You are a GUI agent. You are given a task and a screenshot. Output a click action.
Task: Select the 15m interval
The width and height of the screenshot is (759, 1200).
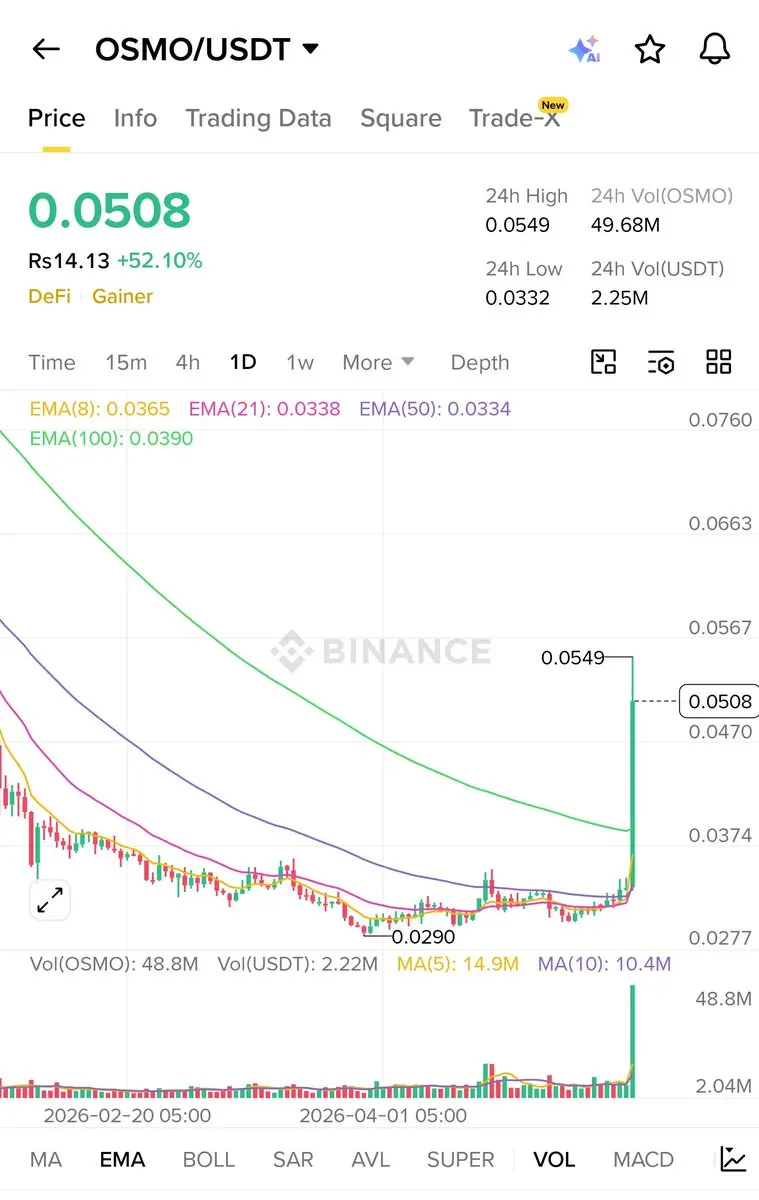click(x=126, y=362)
